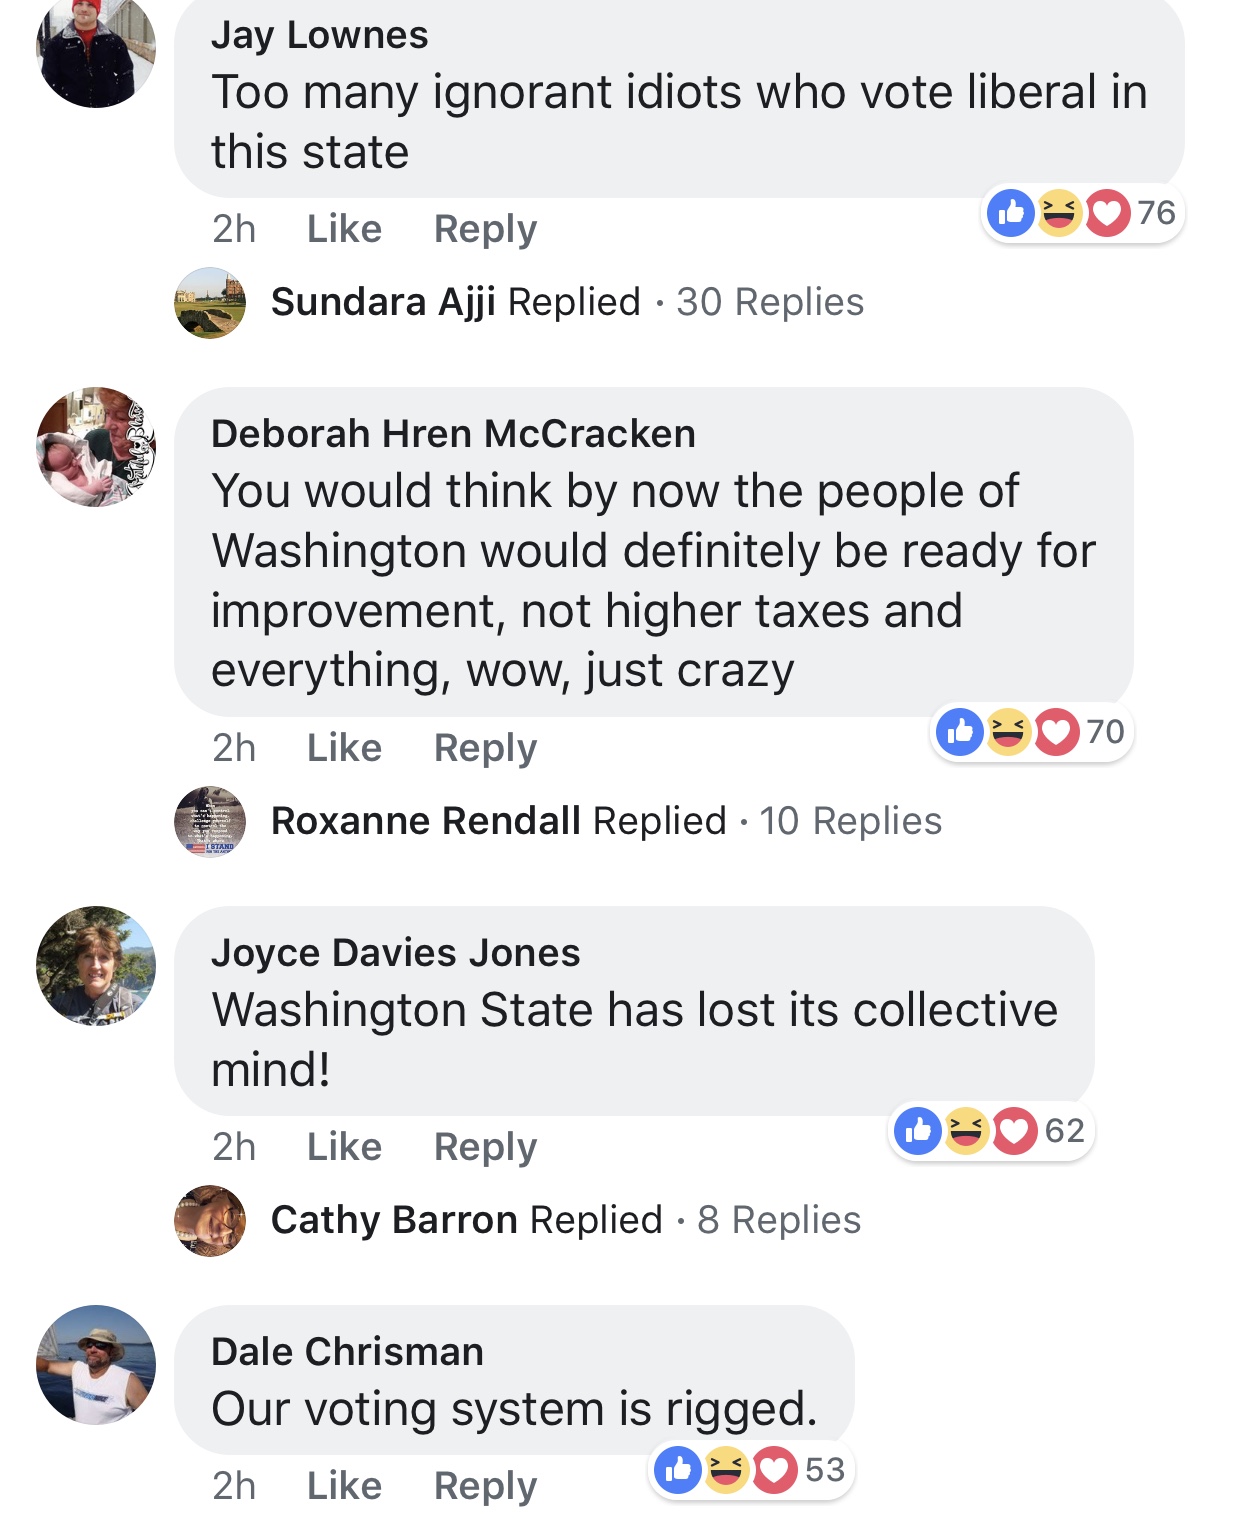
Task: Expand Roxanne Rendall's 10 replies thread
Action: pyautogui.click(x=850, y=821)
